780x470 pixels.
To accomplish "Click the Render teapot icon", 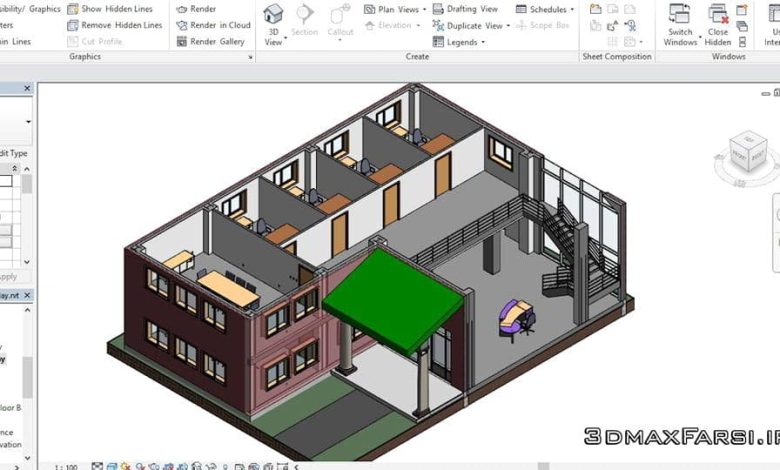I will tap(182, 9).
